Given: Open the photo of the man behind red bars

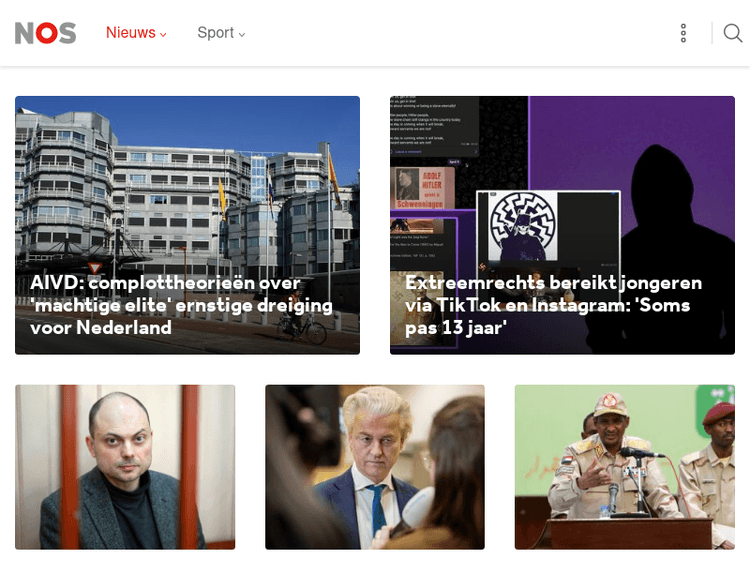Looking at the screenshot, I should [125, 467].
